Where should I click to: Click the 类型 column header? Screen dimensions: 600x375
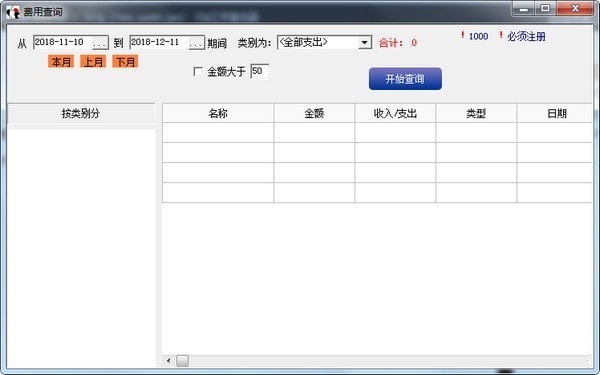point(476,113)
